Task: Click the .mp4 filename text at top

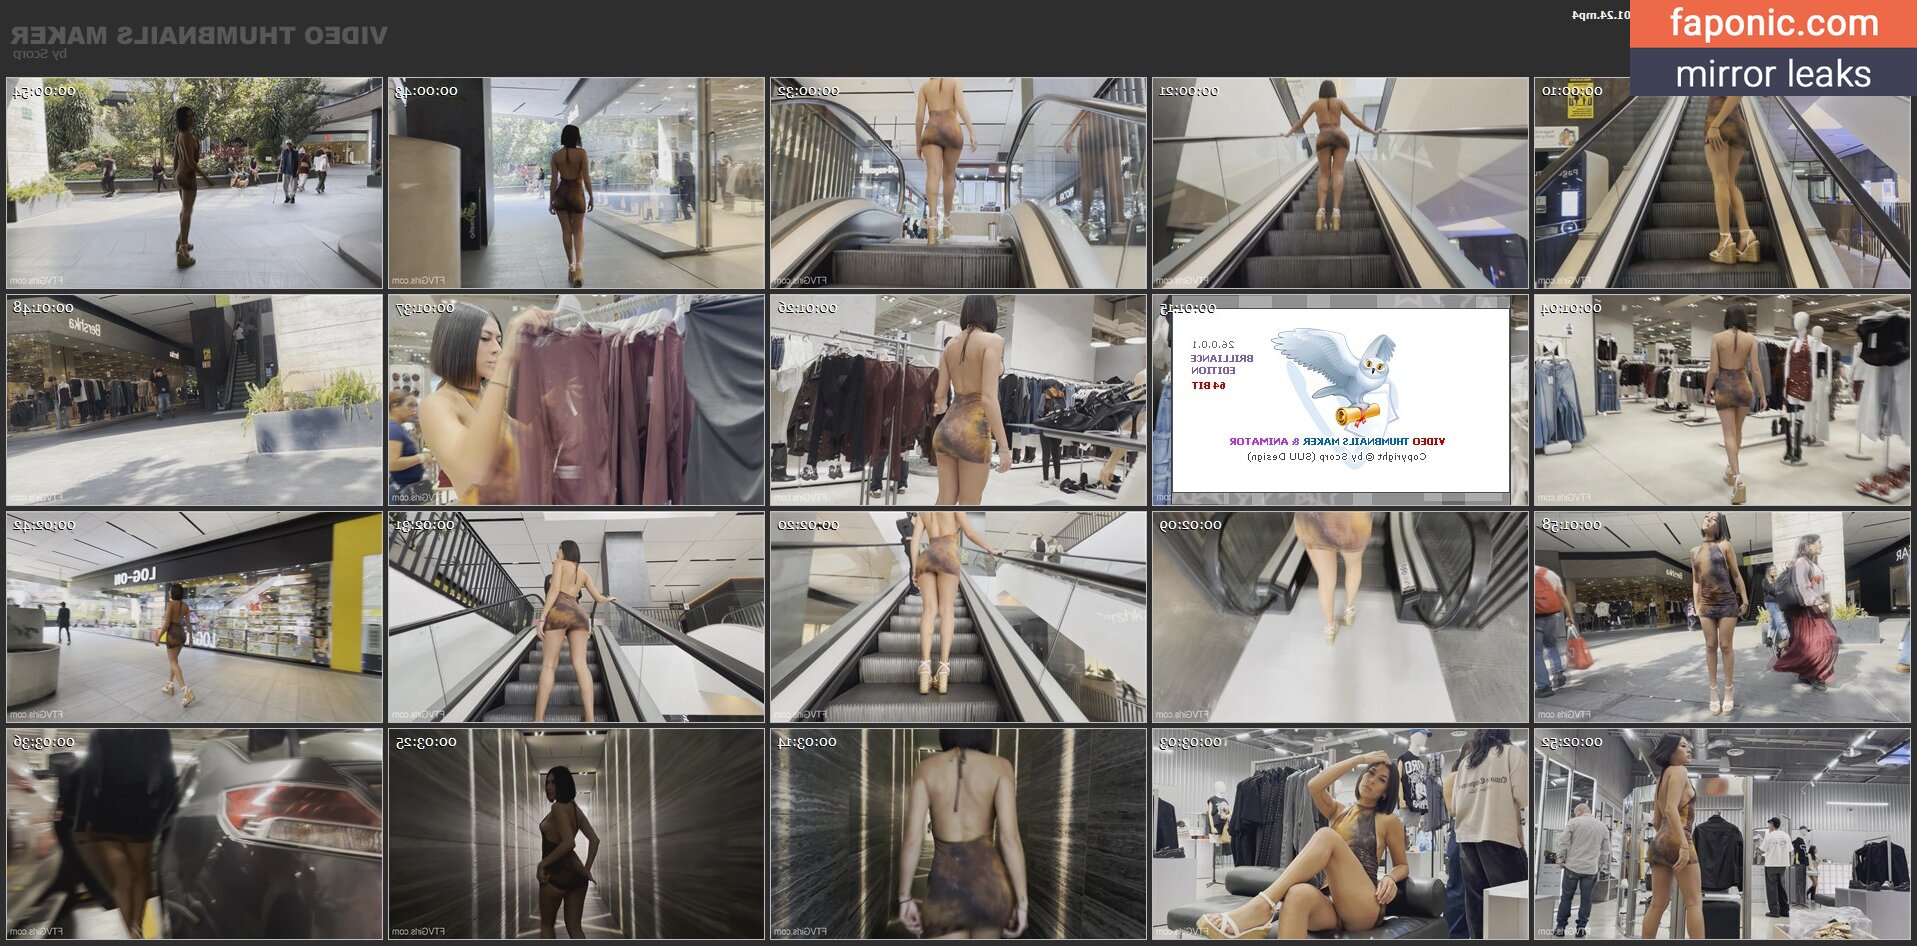Action: pyautogui.click(x=1600, y=15)
